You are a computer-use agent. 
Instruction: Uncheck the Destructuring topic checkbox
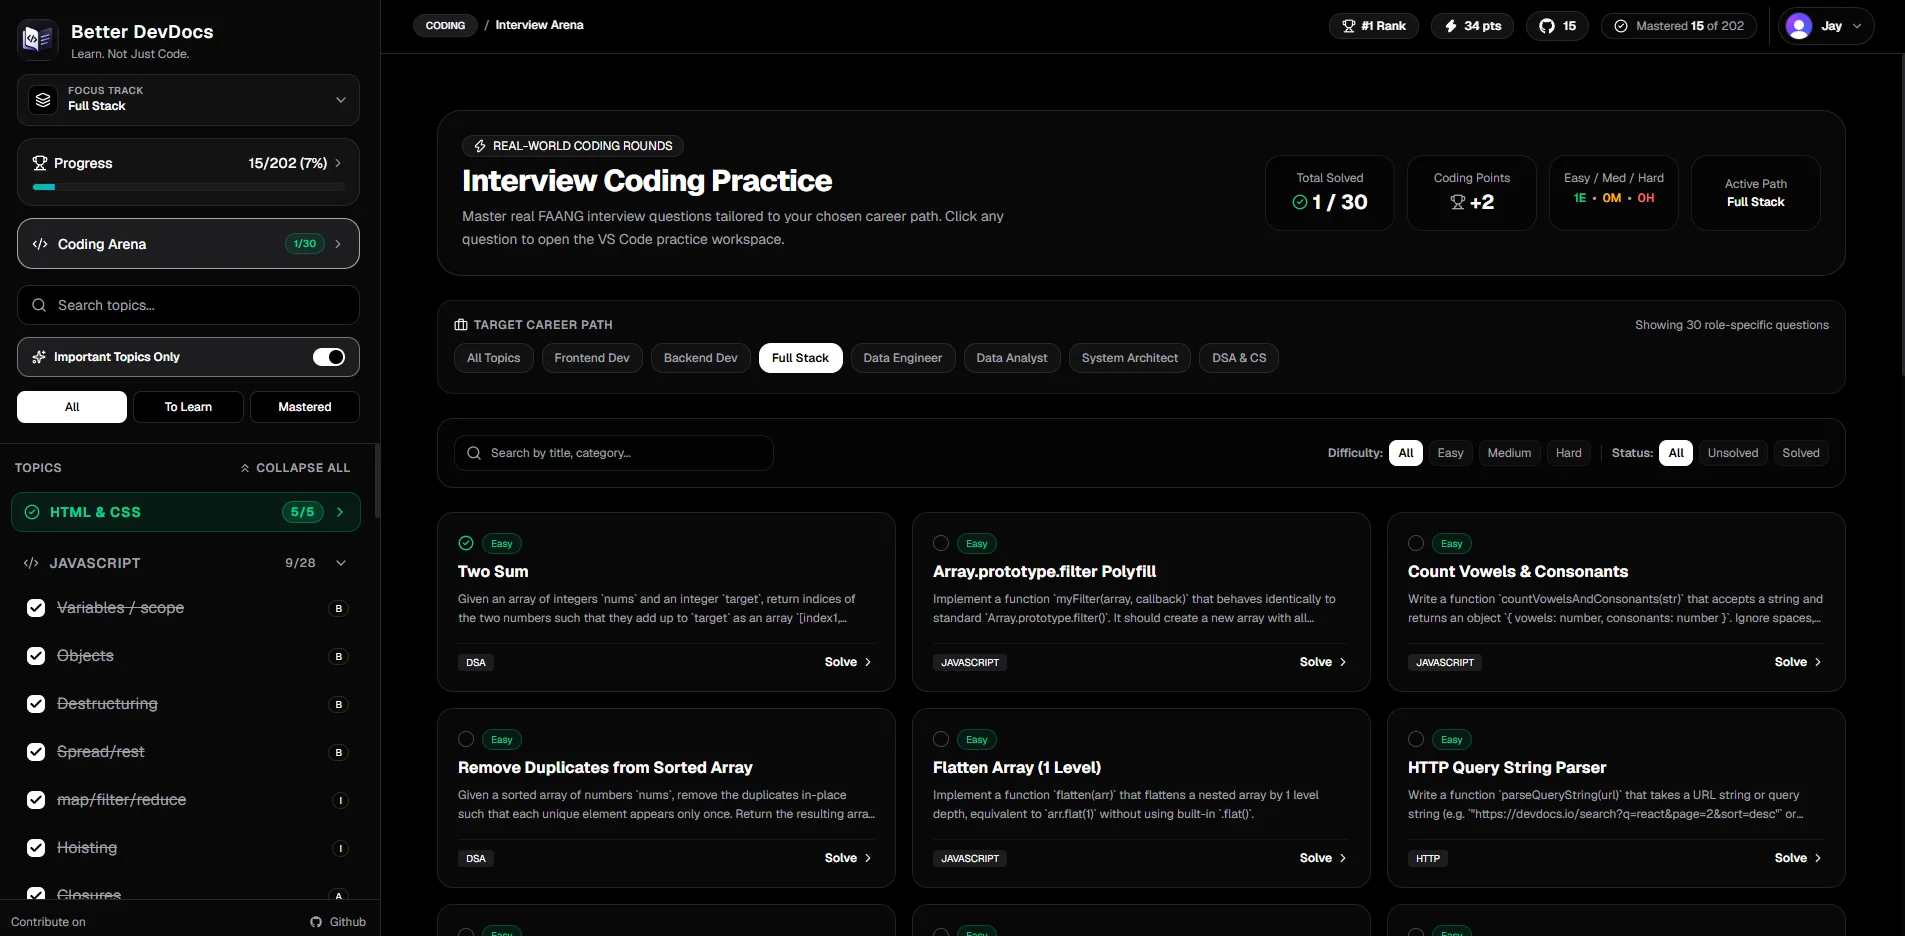[x=36, y=704]
